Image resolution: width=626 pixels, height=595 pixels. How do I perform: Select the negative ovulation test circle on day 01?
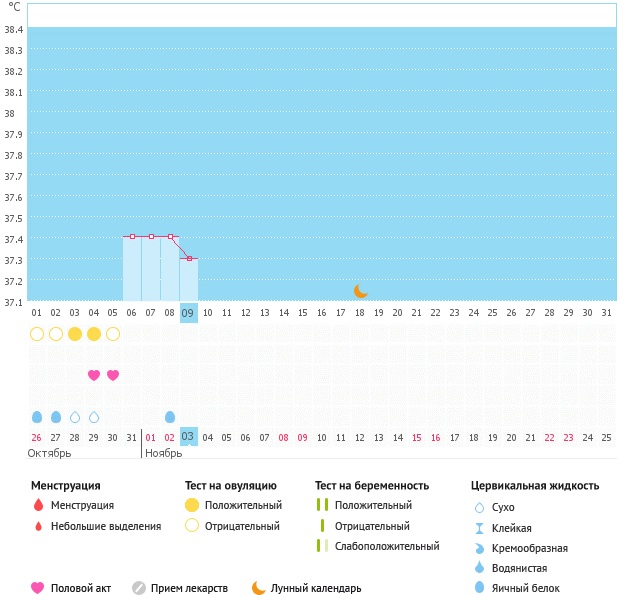pos(37,334)
